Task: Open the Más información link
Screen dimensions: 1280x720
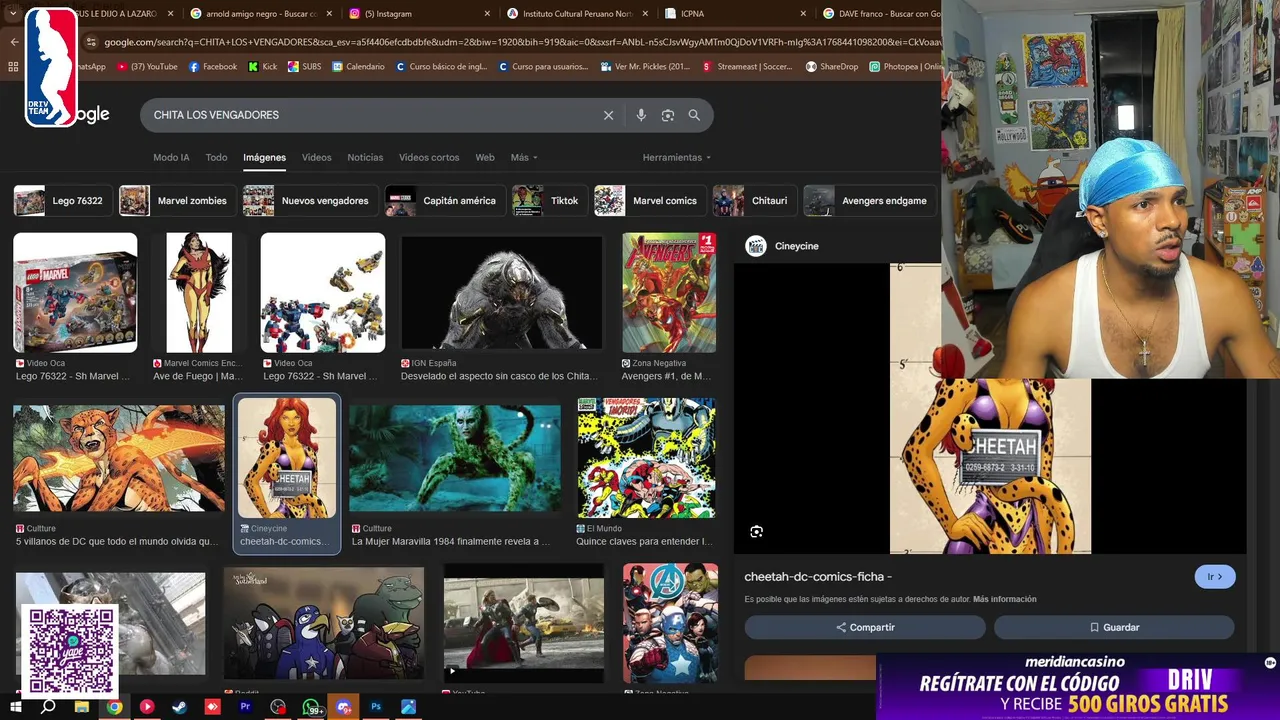Action: (1004, 599)
